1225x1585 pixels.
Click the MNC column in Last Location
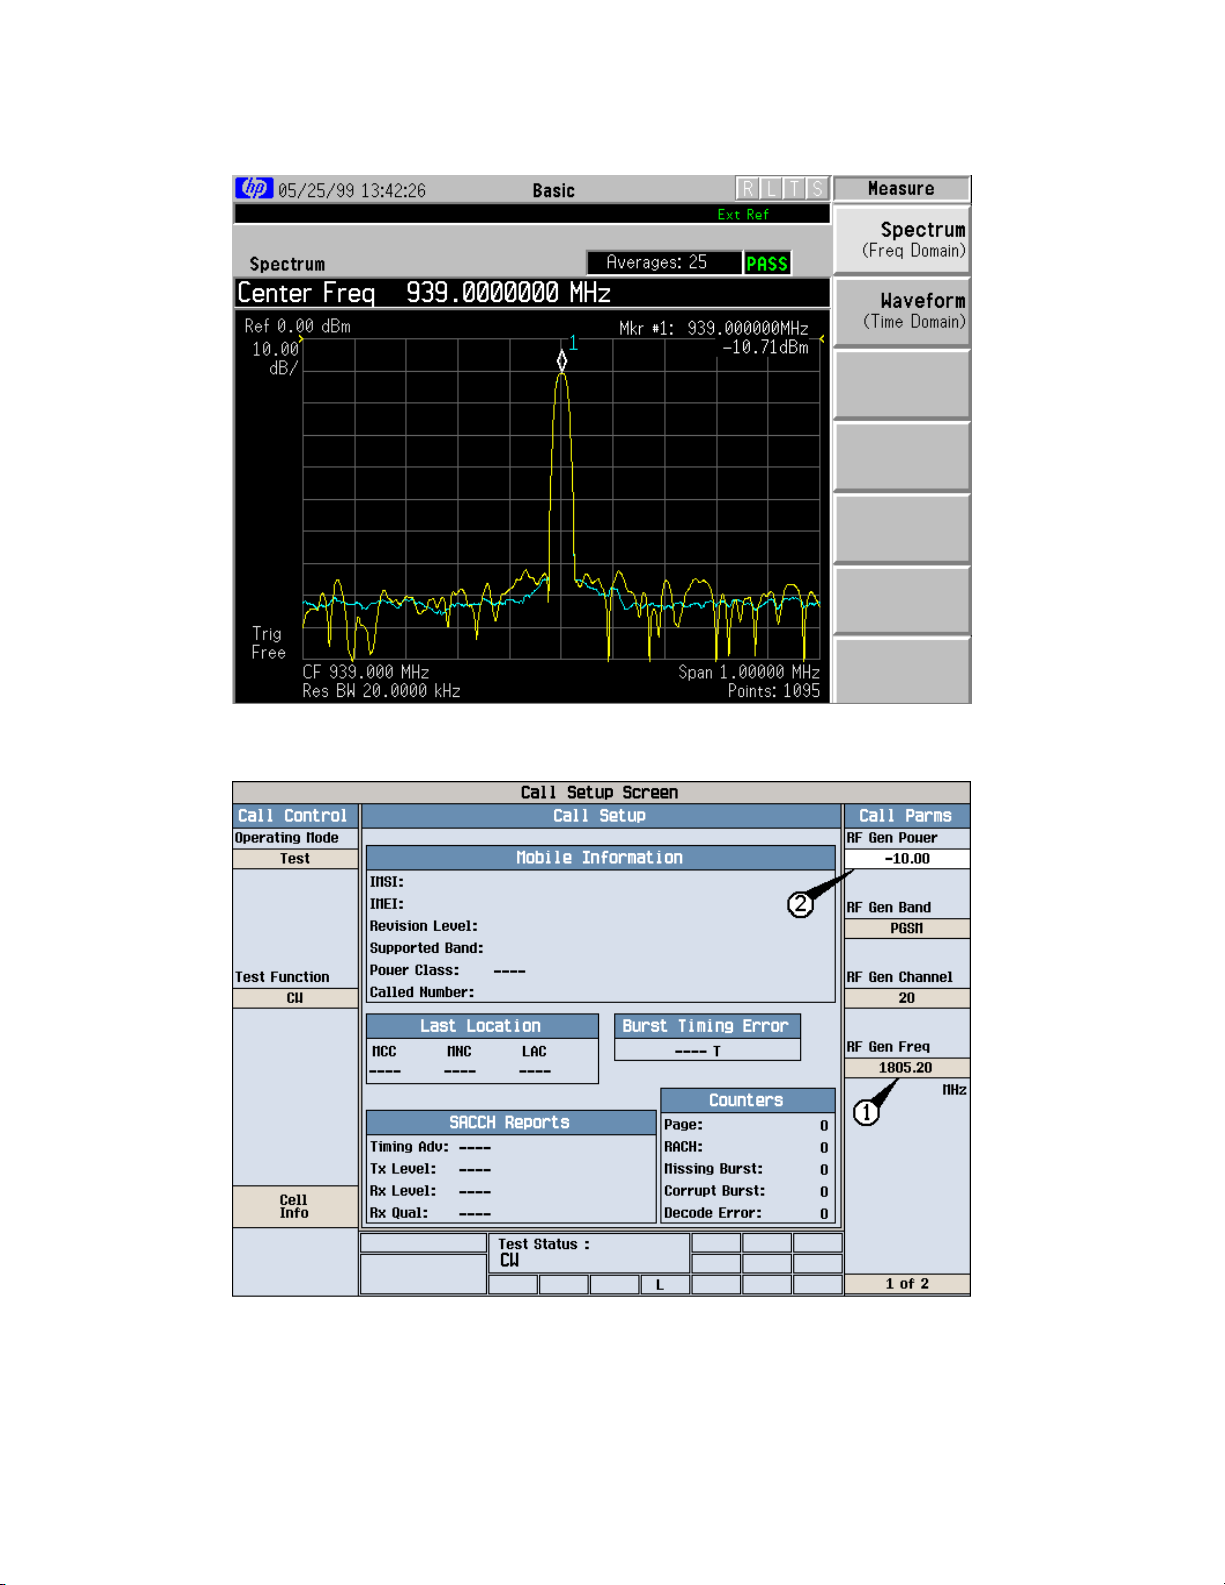click(460, 1061)
